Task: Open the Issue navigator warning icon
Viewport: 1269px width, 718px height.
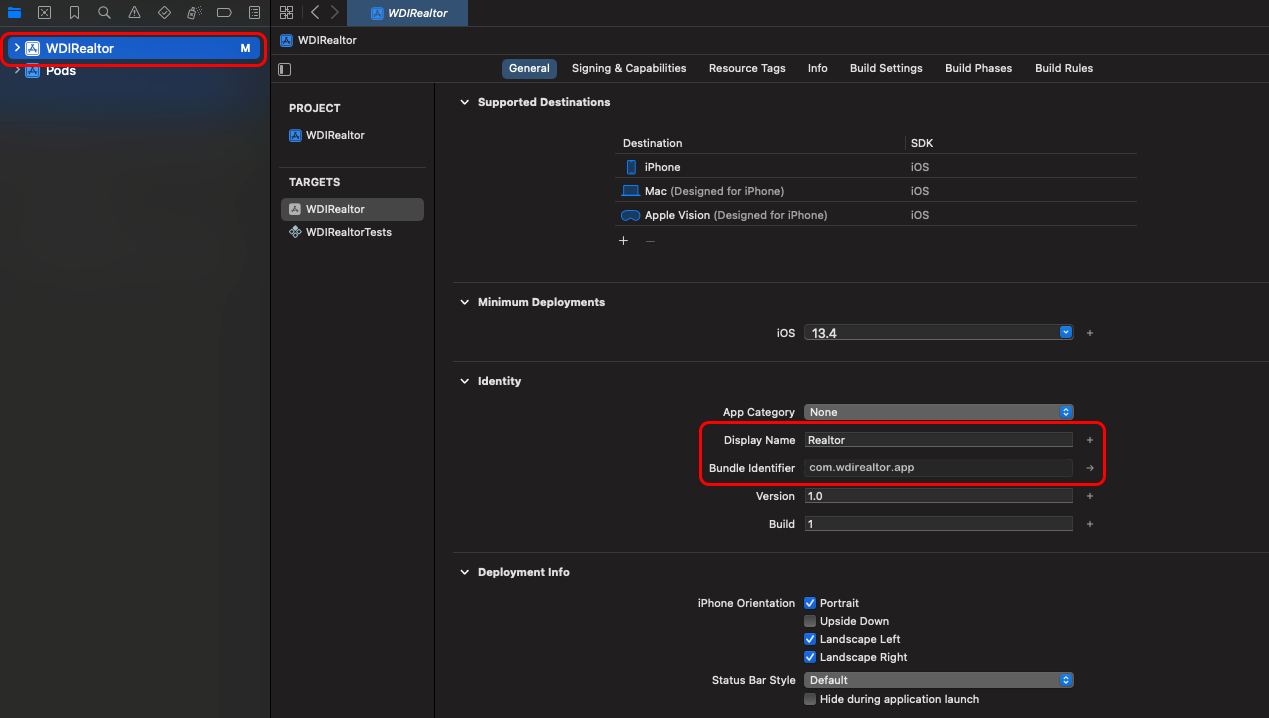Action: (x=134, y=13)
